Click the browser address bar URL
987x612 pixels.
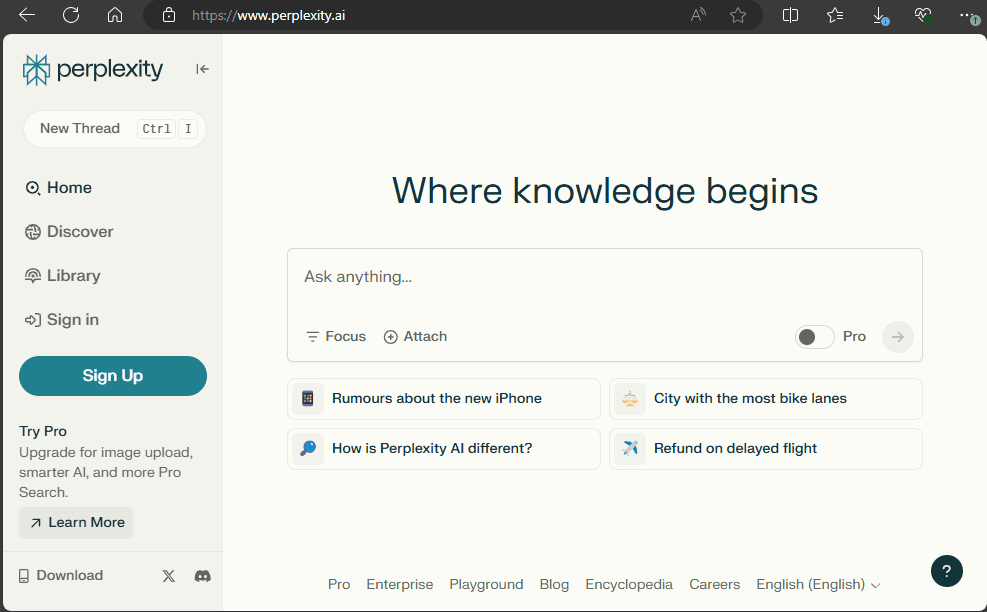click(269, 15)
